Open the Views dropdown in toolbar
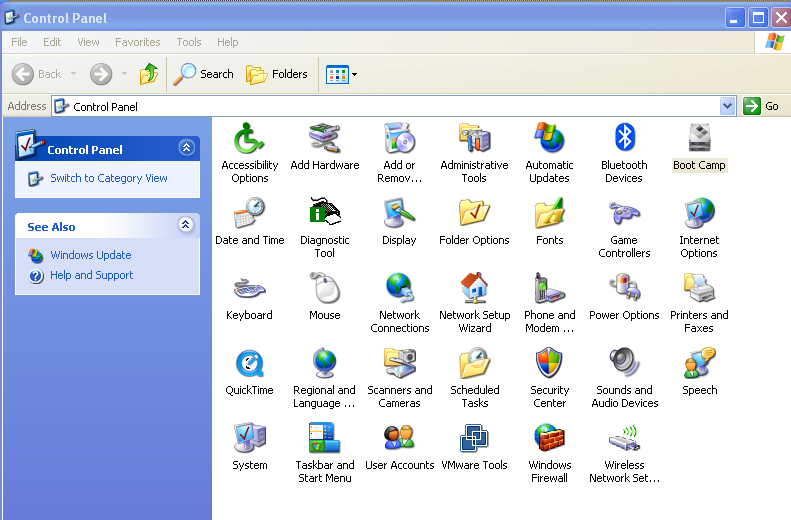This screenshot has height=520, width=791. [x=341, y=74]
